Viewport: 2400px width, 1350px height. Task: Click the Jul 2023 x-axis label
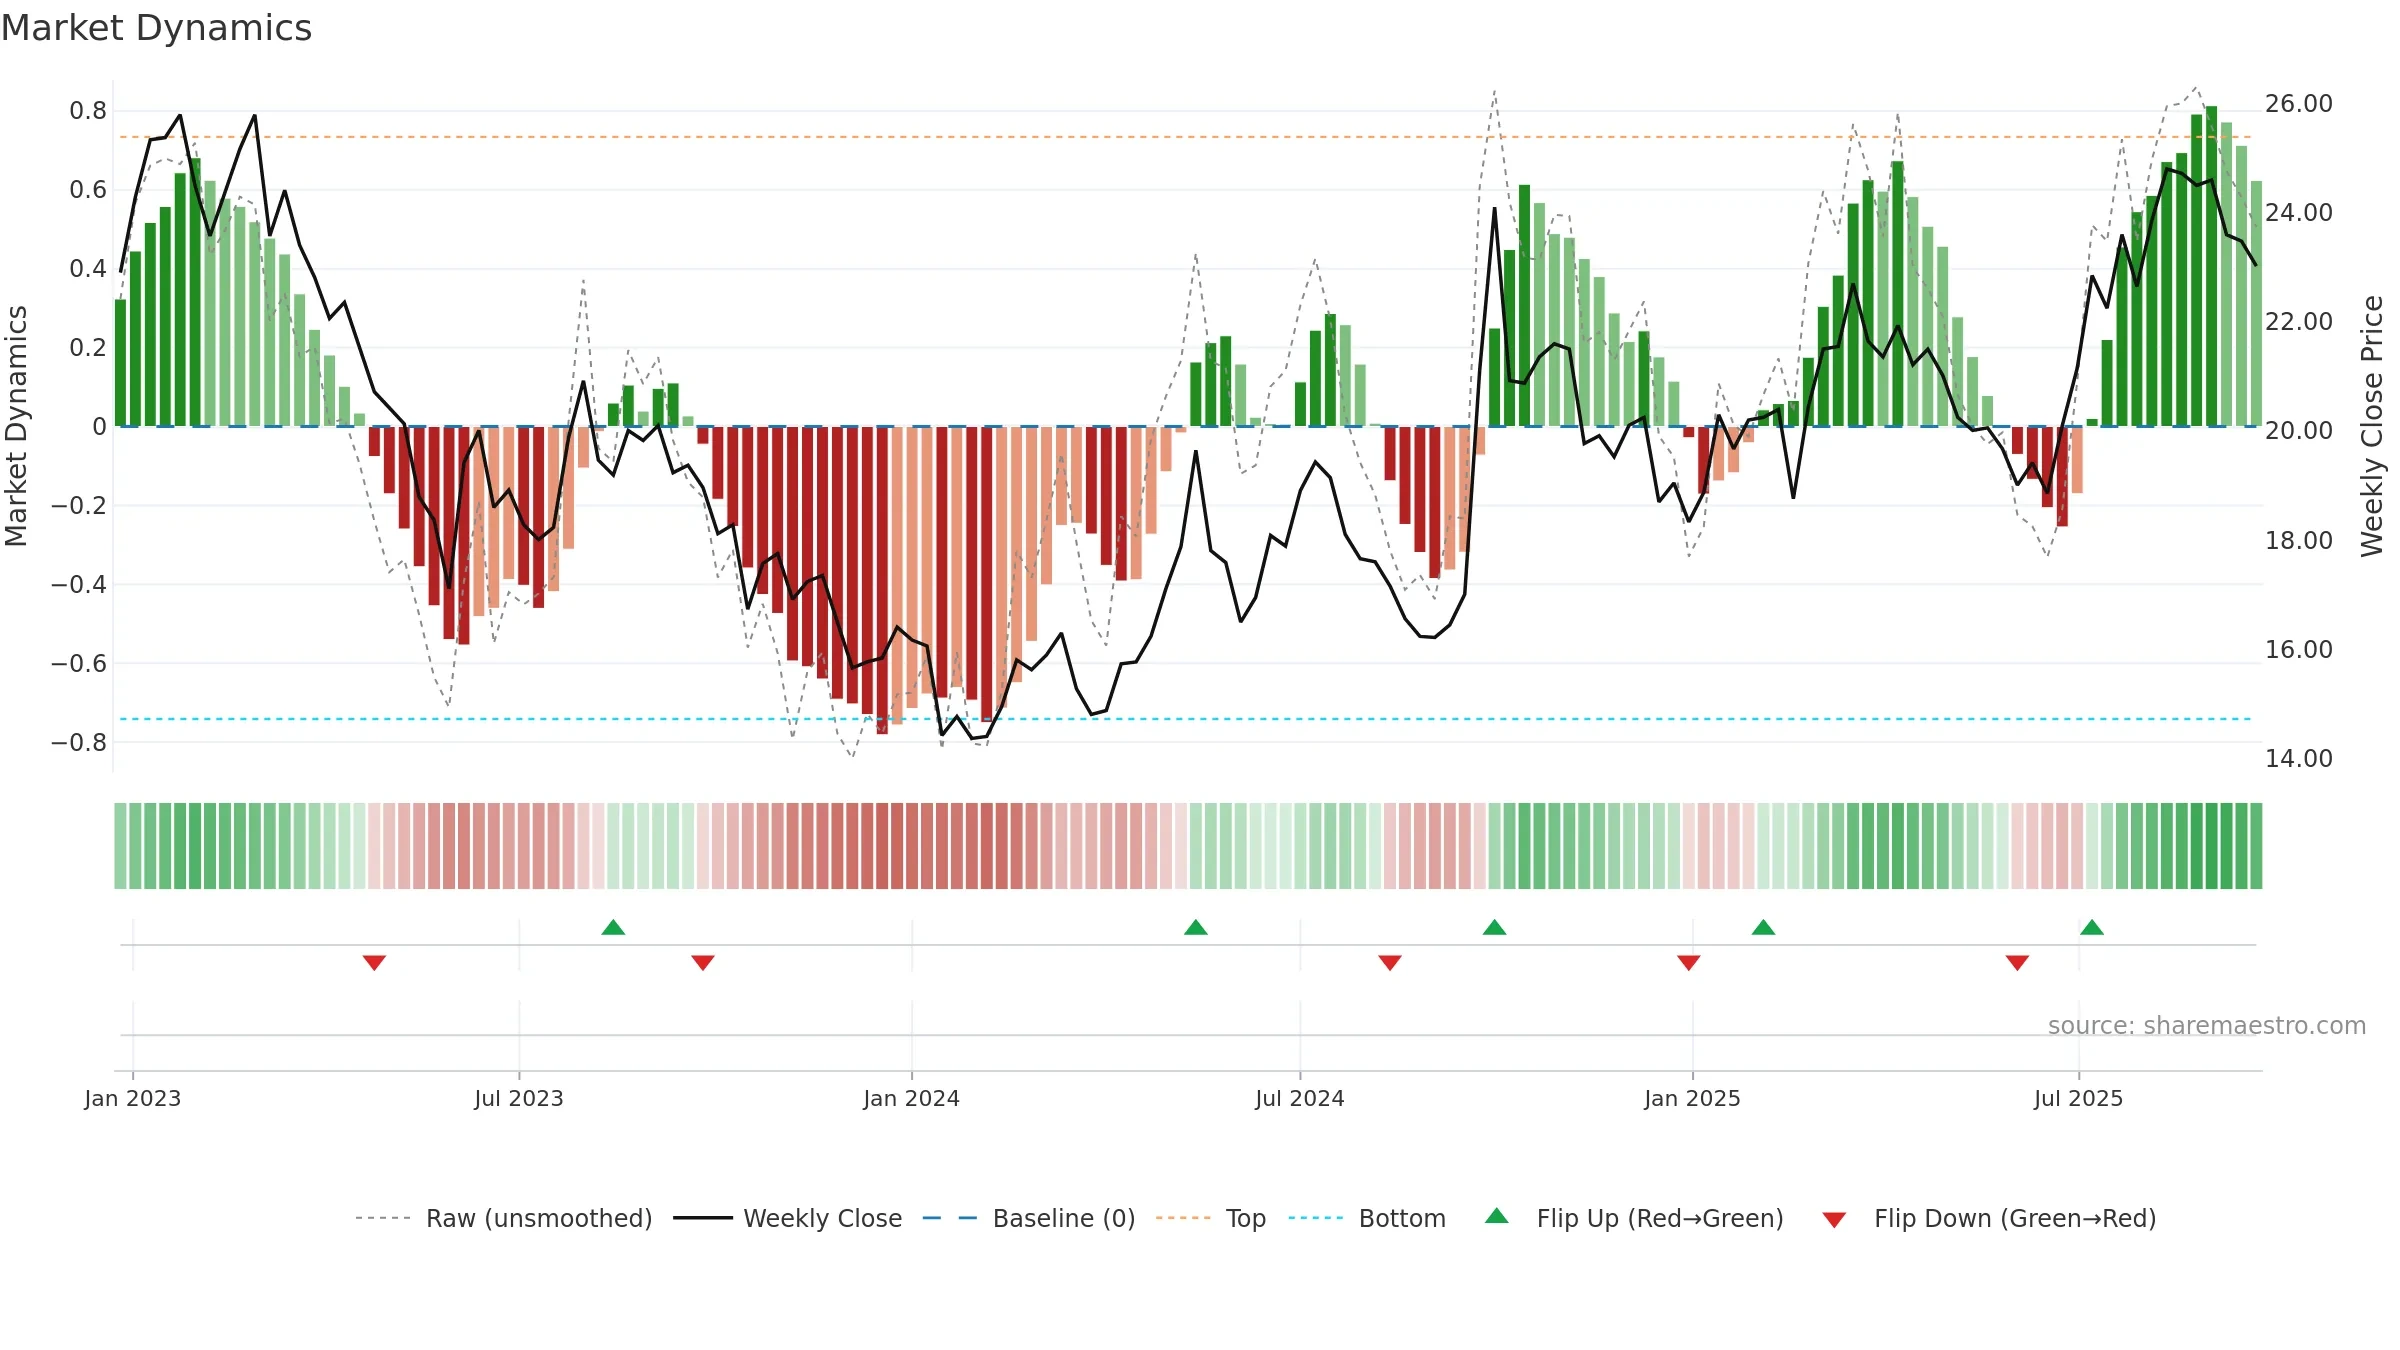tap(519, 1098)
